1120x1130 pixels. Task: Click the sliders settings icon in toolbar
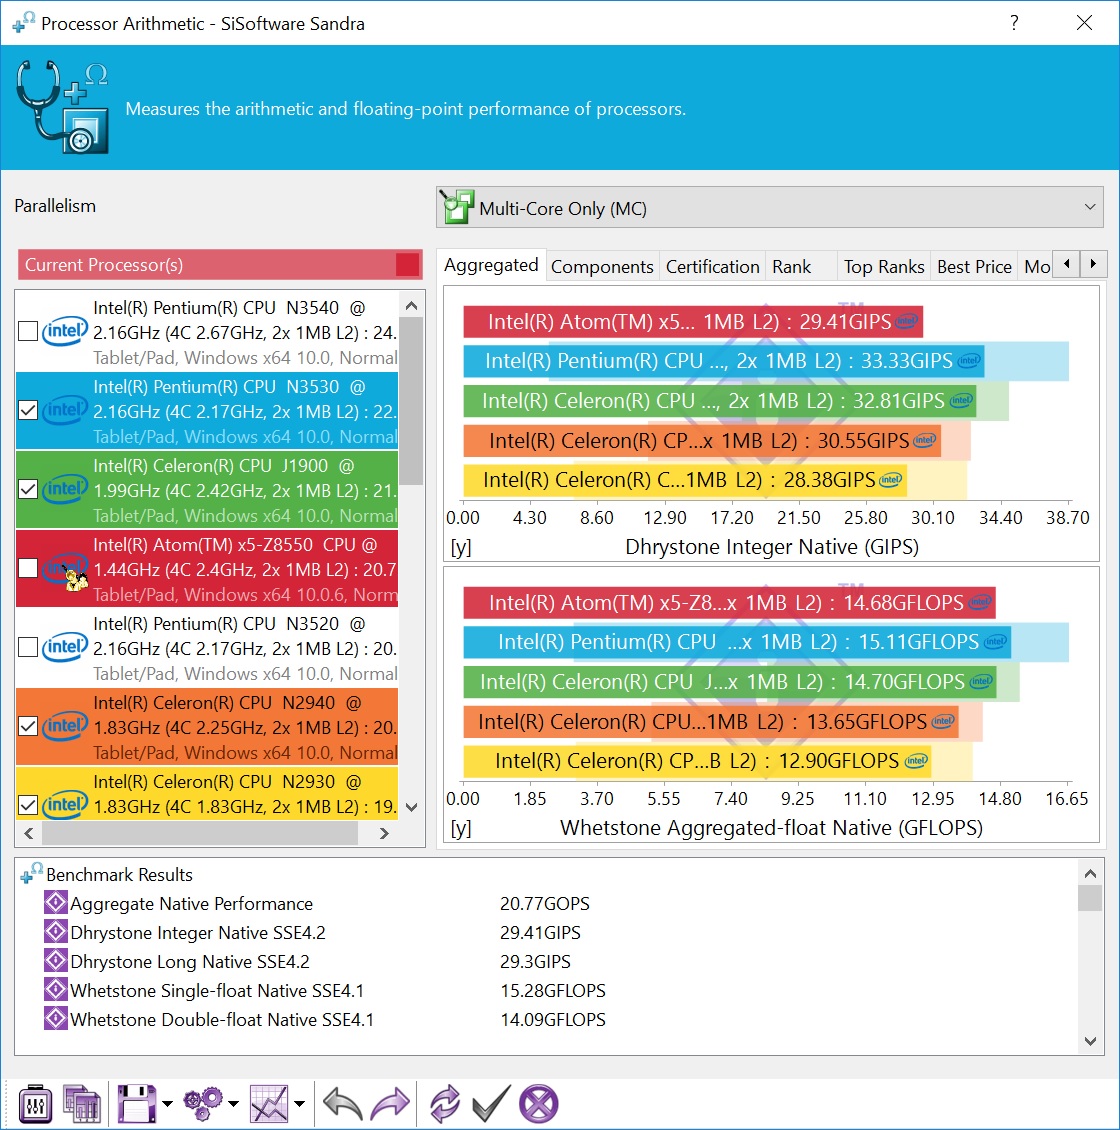[x=35, y=1104]
